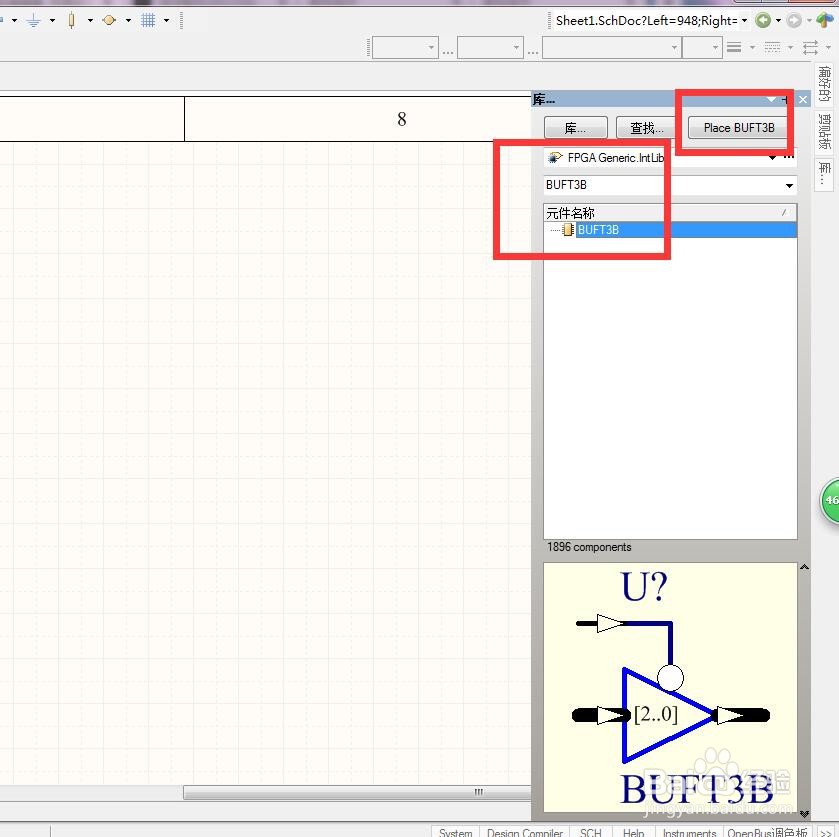Screen dimensions: 839x837
Task: Click the BUFT3B symbol preview
Action: point(670,687)
